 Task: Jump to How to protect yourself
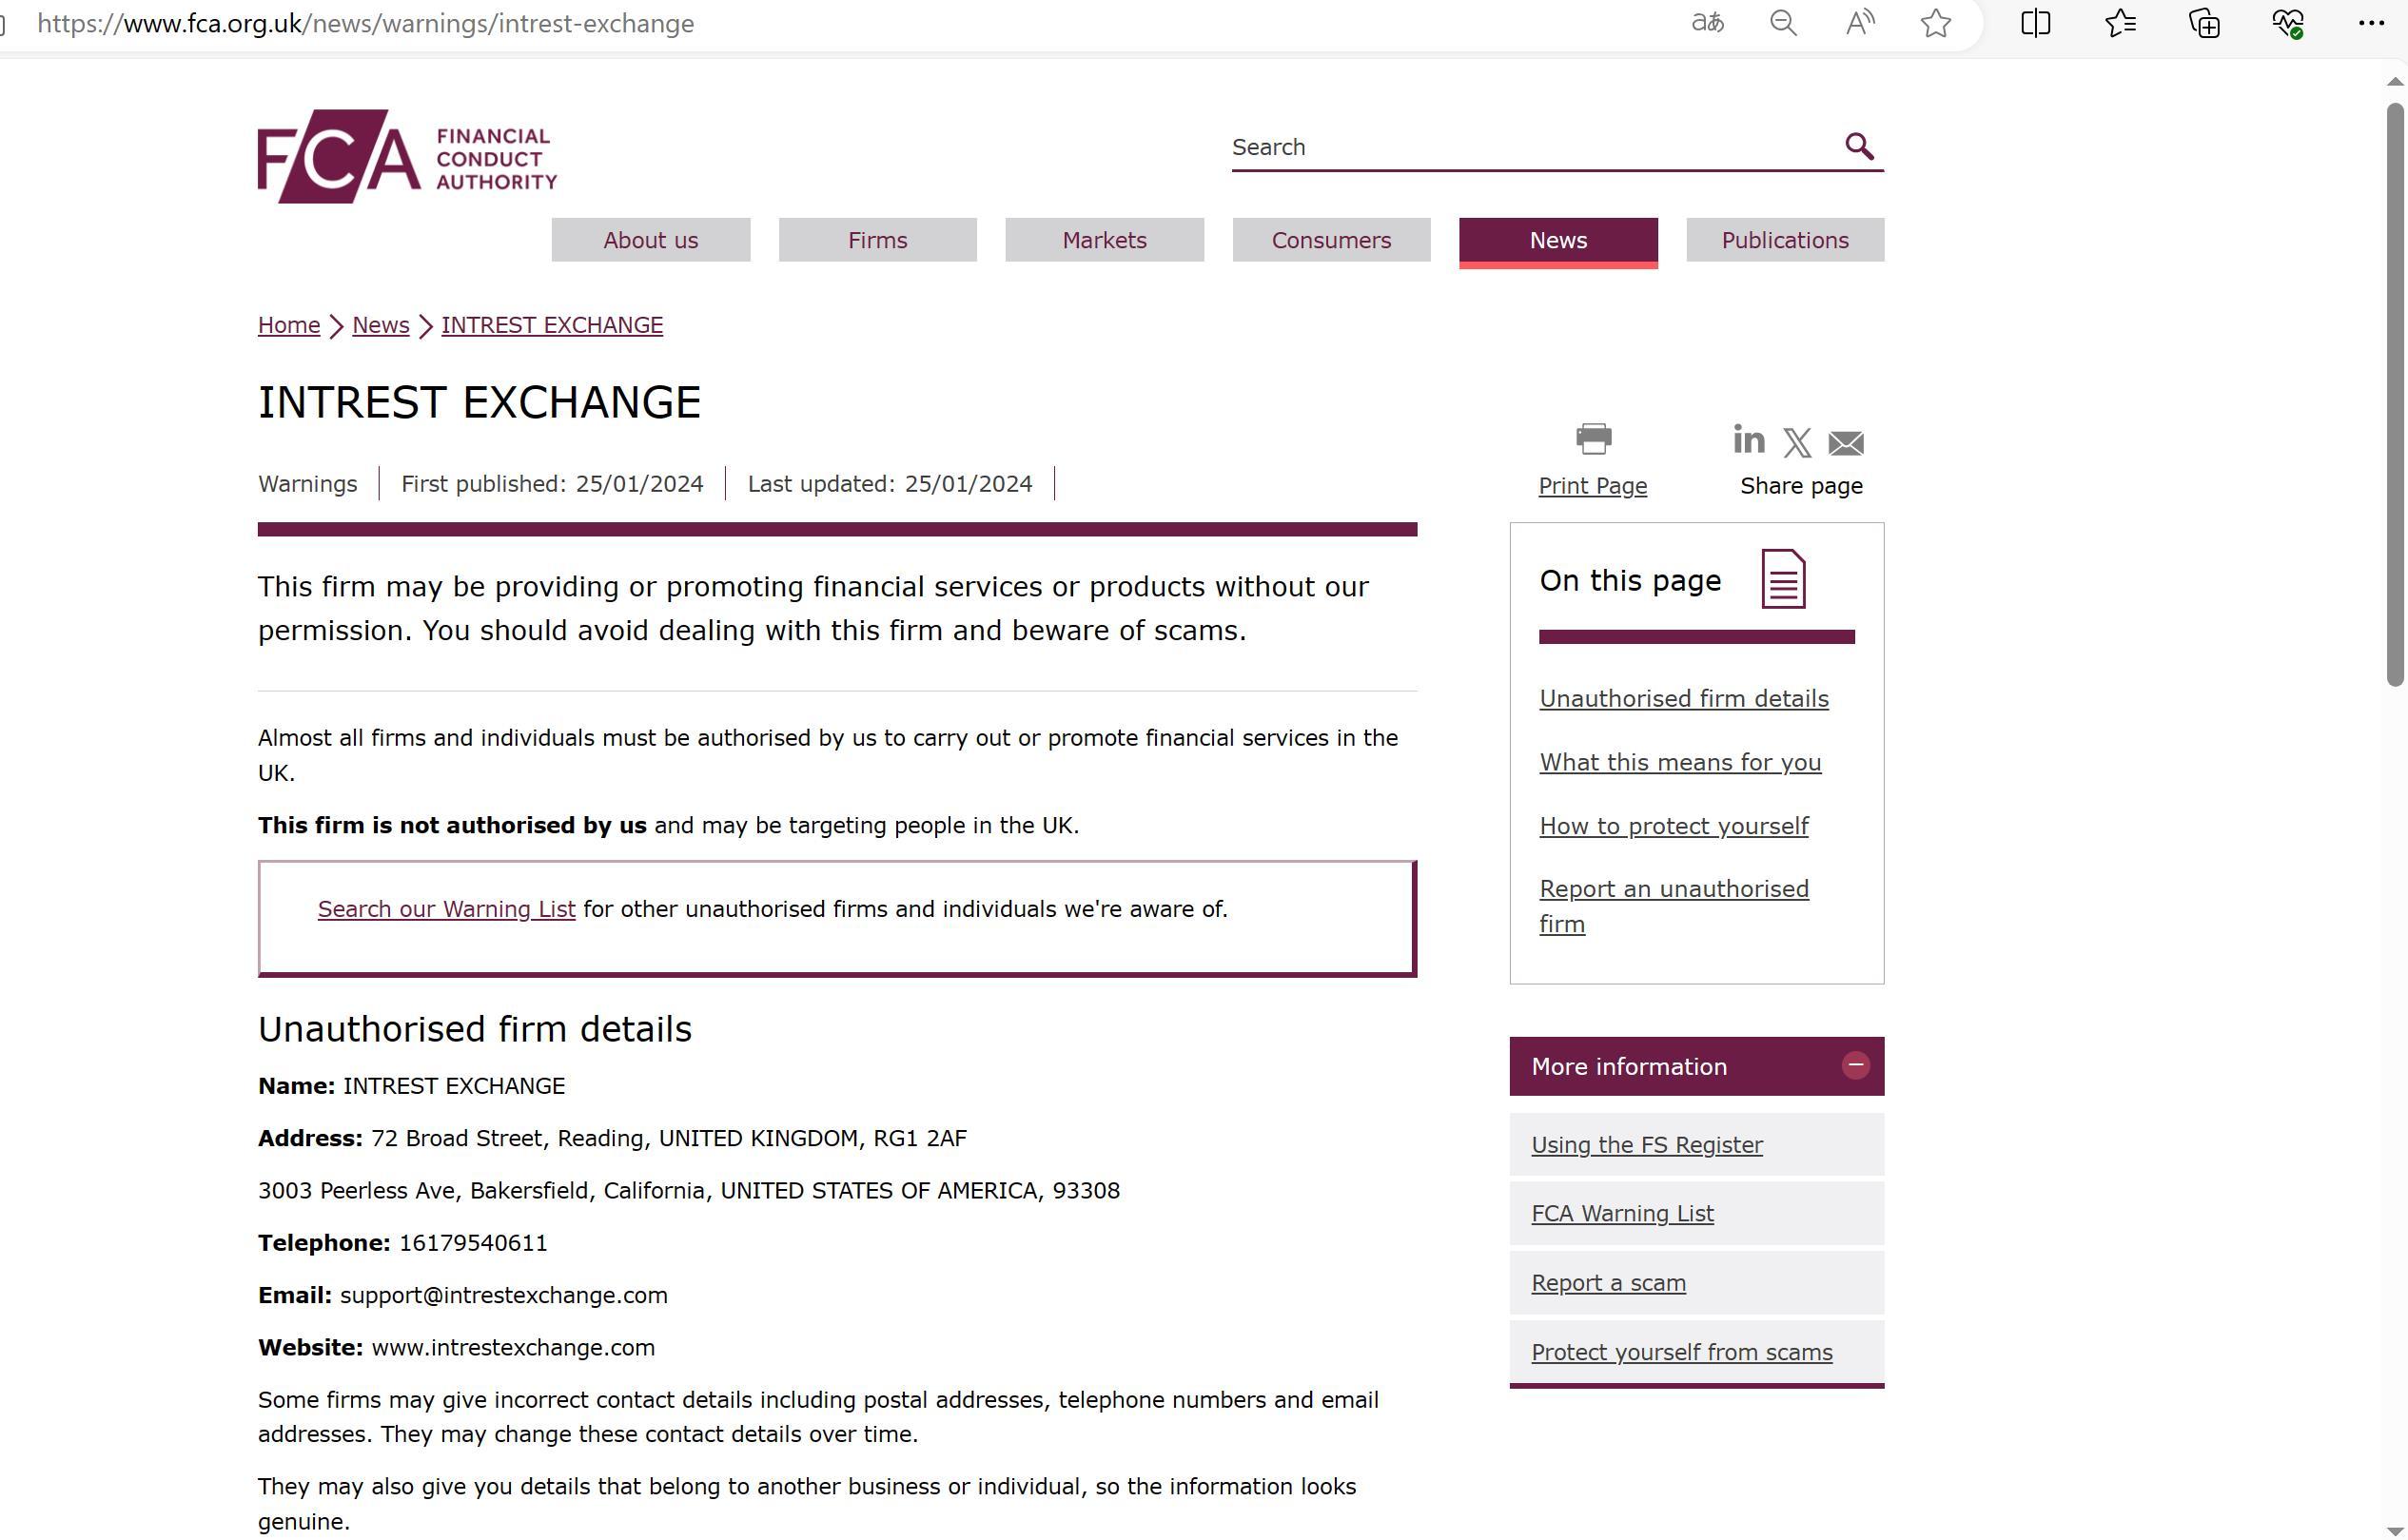1673,826
